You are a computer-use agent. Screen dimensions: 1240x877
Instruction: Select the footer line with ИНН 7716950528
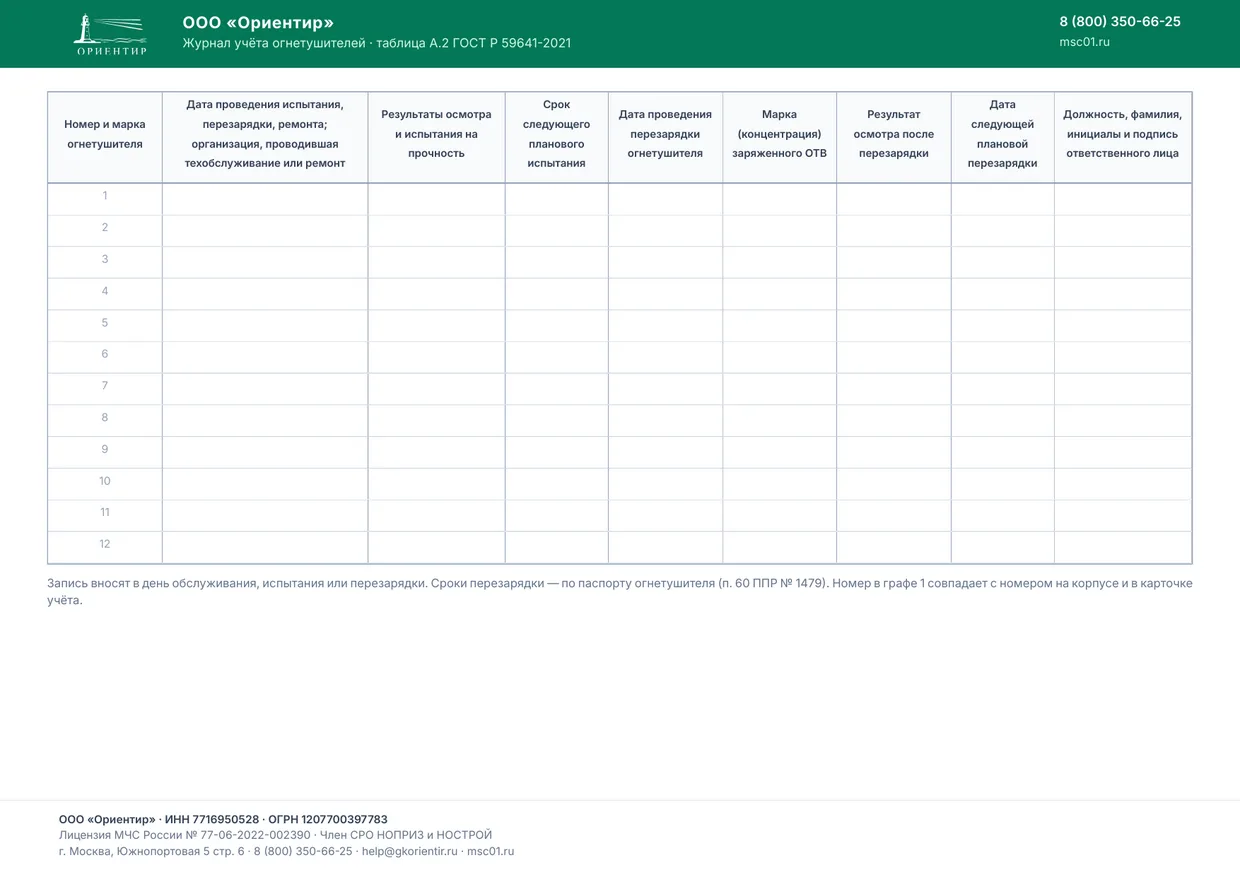click(223, 819)
